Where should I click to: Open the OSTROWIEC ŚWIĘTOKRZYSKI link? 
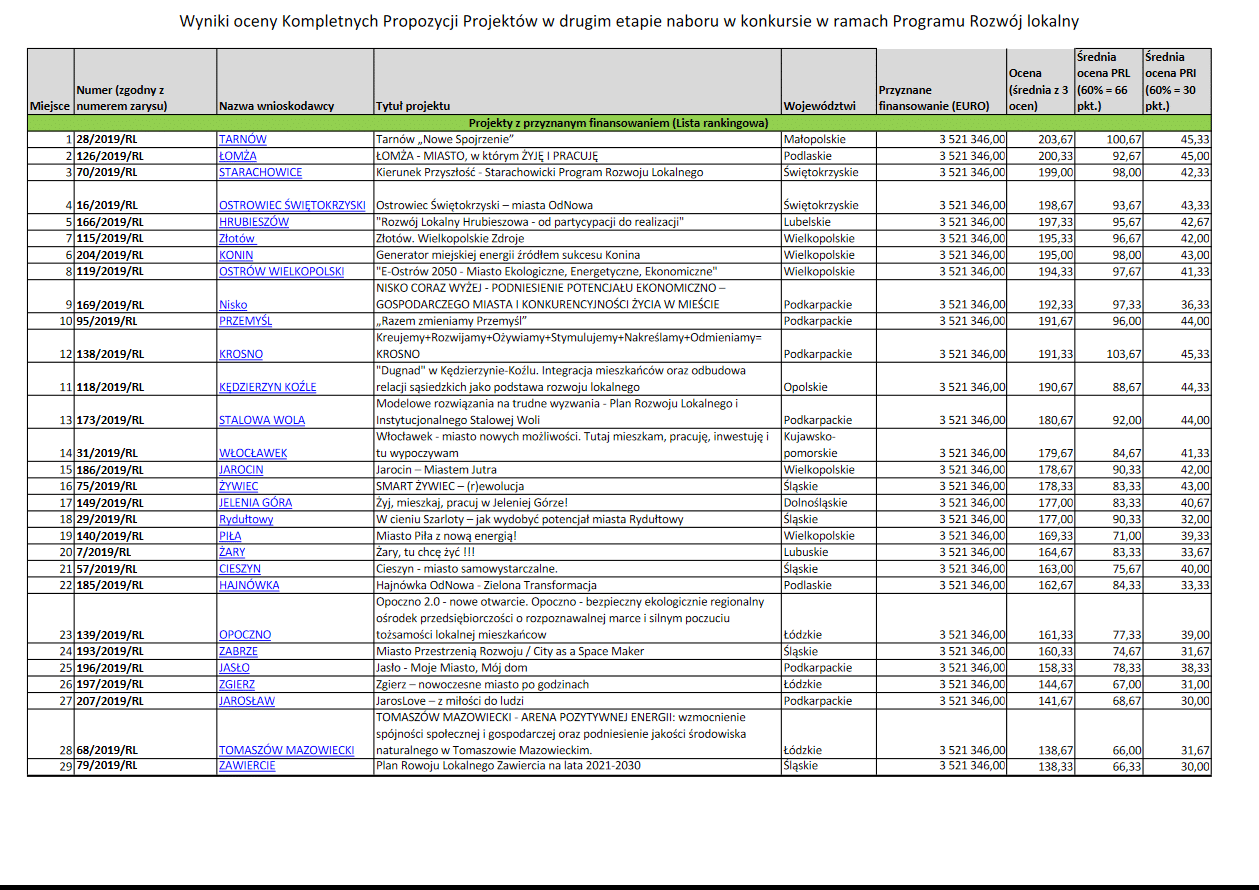[292, 205]
